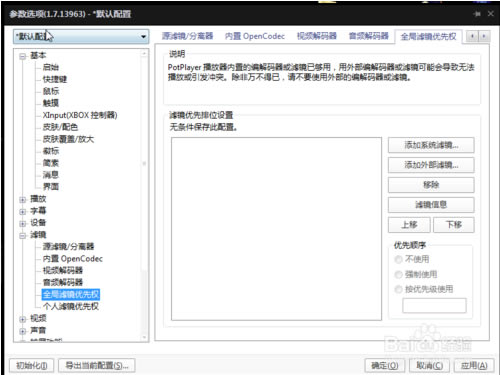Select 视频解码器 tree item
The height and width of the screenshot is (375, 500).
click(63, 270)
